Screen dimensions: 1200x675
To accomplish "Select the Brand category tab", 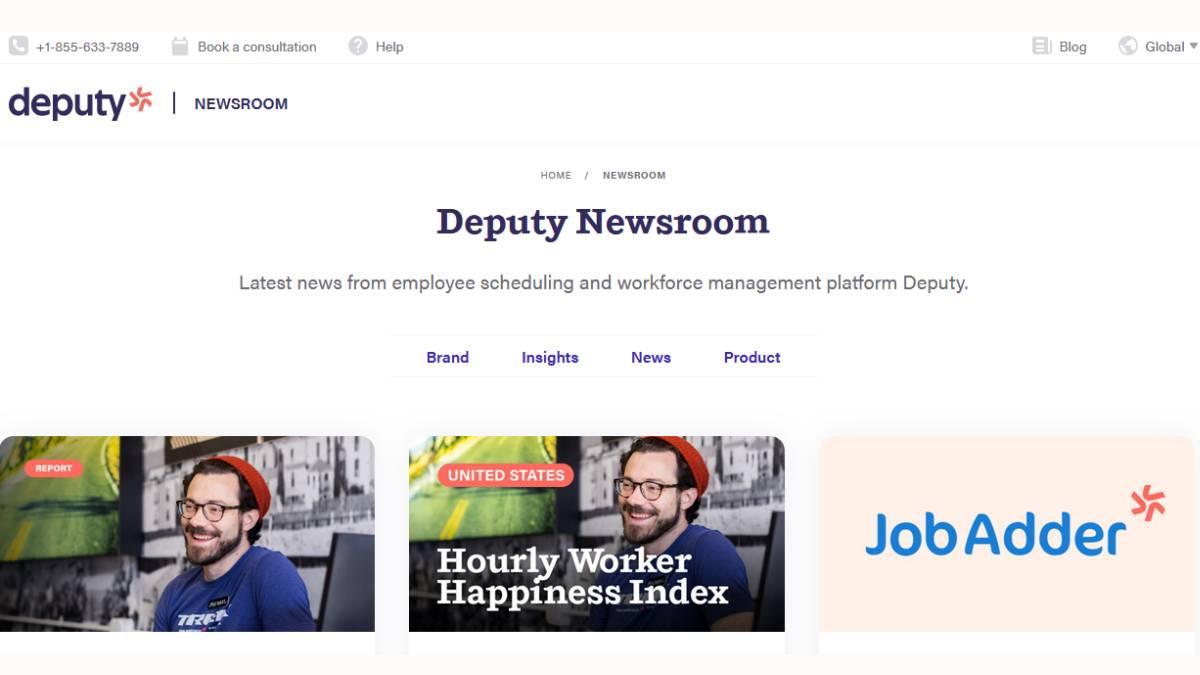I will [447, 357].
